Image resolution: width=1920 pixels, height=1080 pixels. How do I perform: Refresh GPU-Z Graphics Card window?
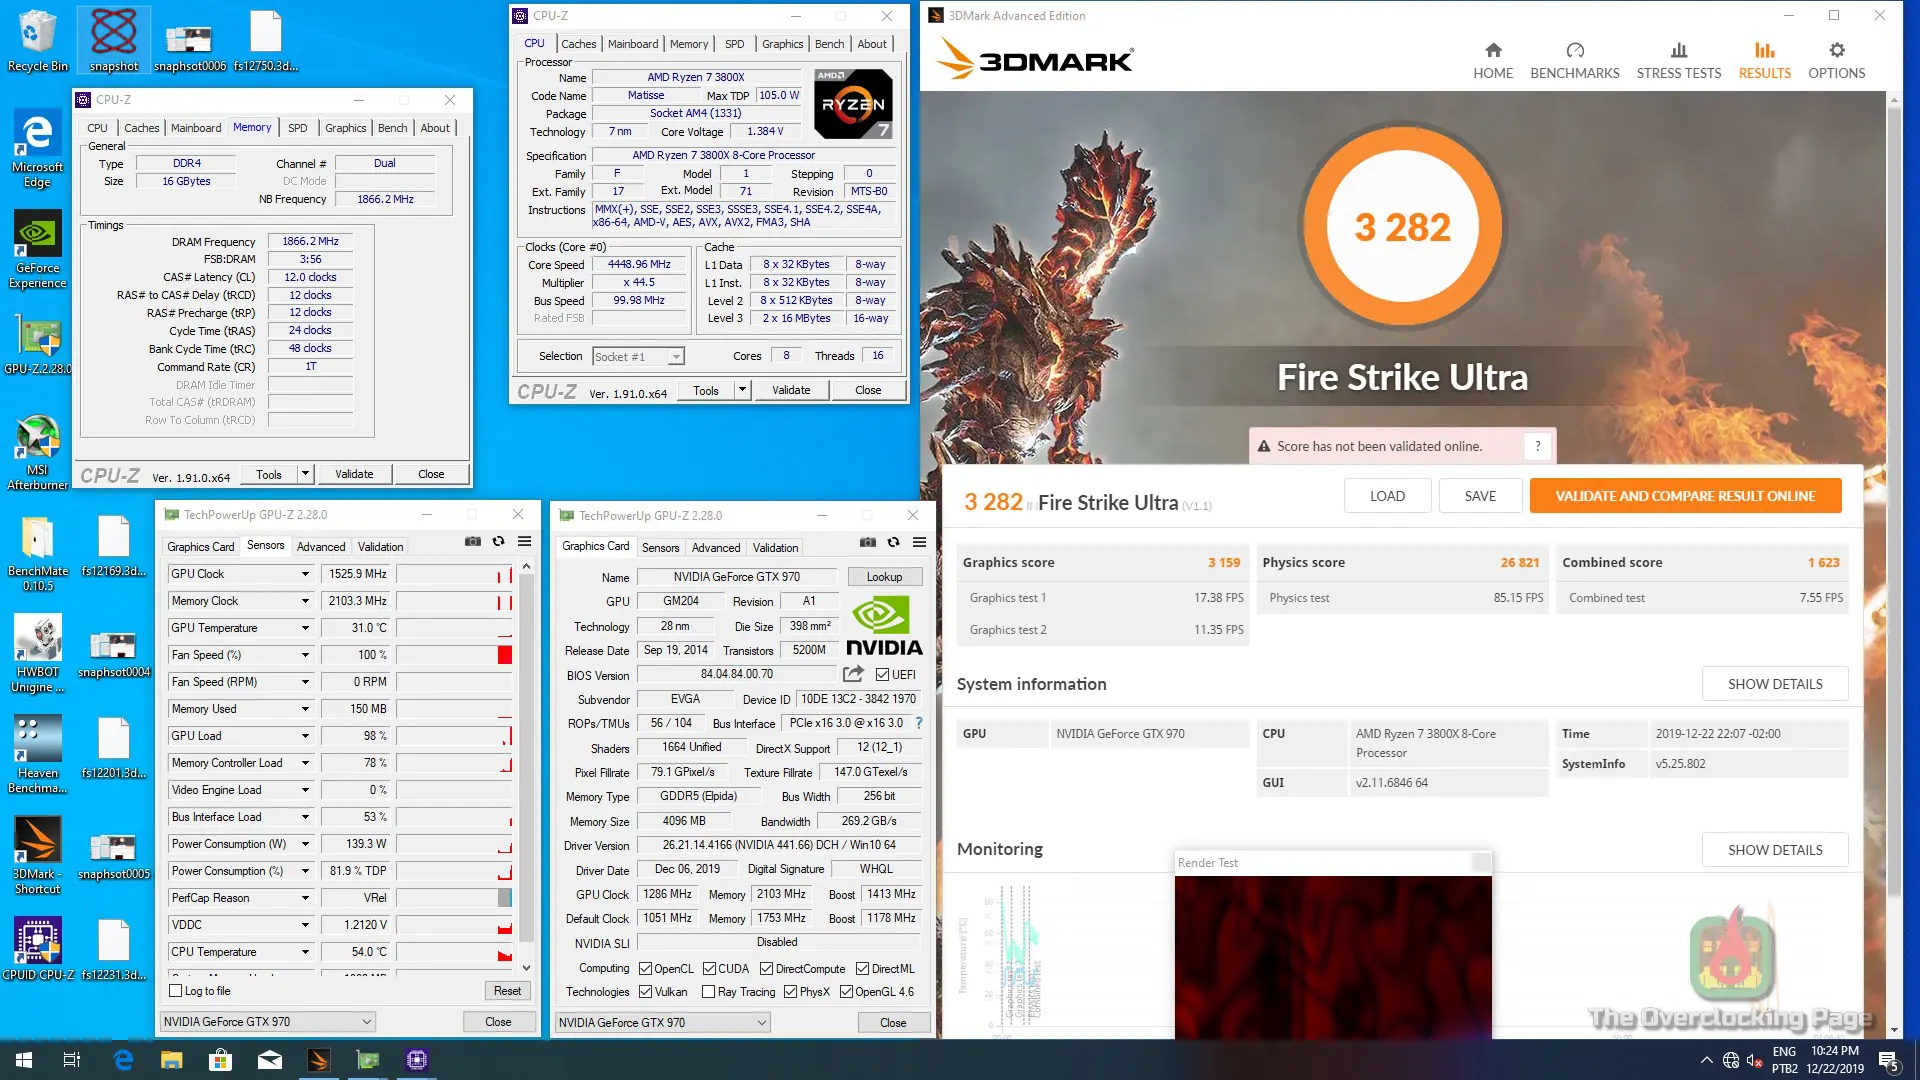pyautogui.click(x=893, y=543)
